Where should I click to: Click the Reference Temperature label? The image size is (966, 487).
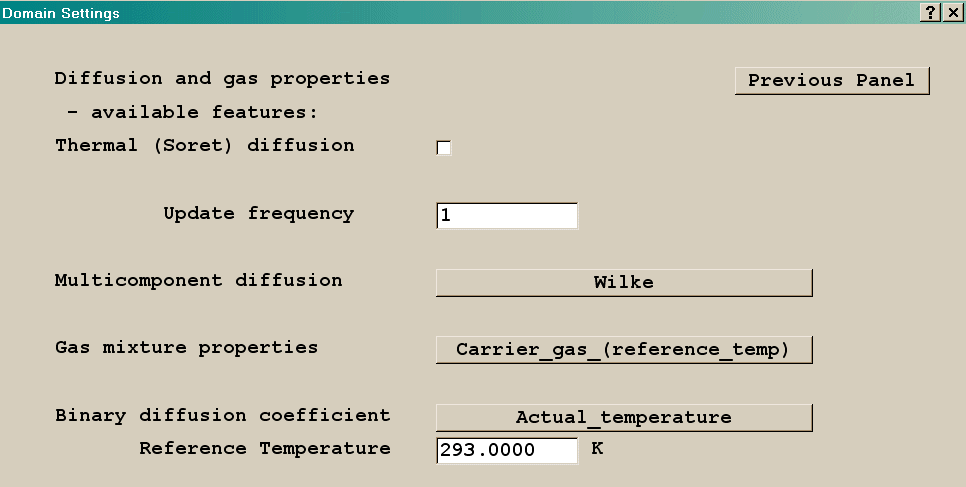(264, 449)
